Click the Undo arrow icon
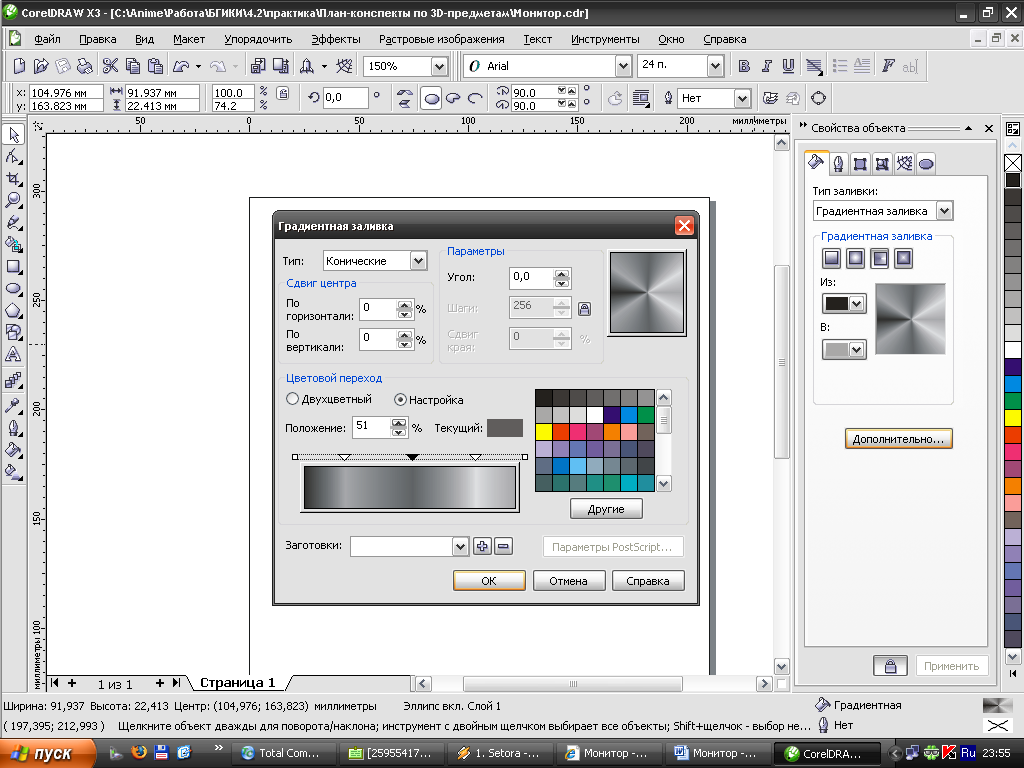The image size is (1024, 768). (x=181, y=66)
